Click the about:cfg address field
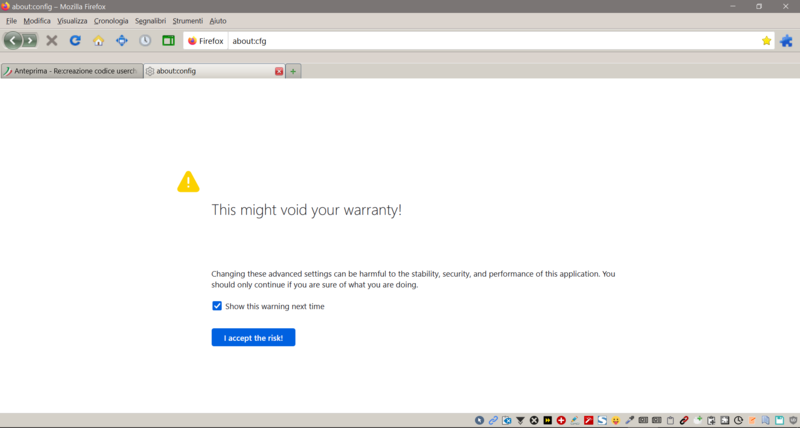800x428 pixels. 492,41
